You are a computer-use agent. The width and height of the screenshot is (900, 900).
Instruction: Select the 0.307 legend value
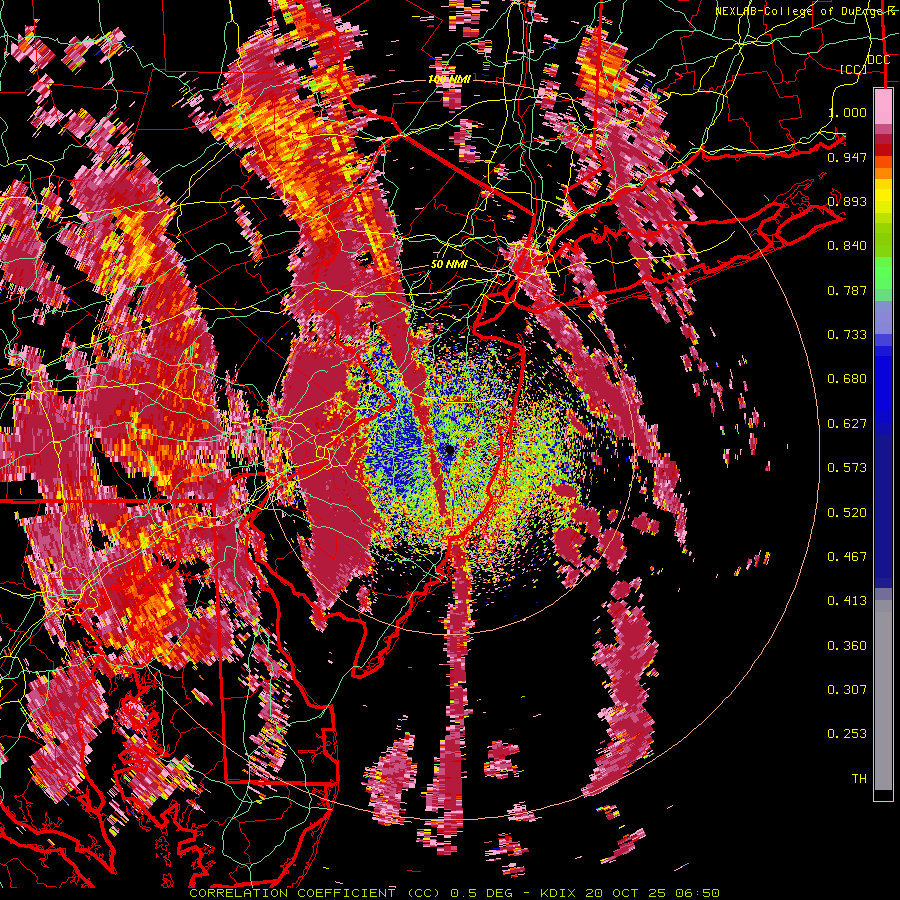click(847, 690)
